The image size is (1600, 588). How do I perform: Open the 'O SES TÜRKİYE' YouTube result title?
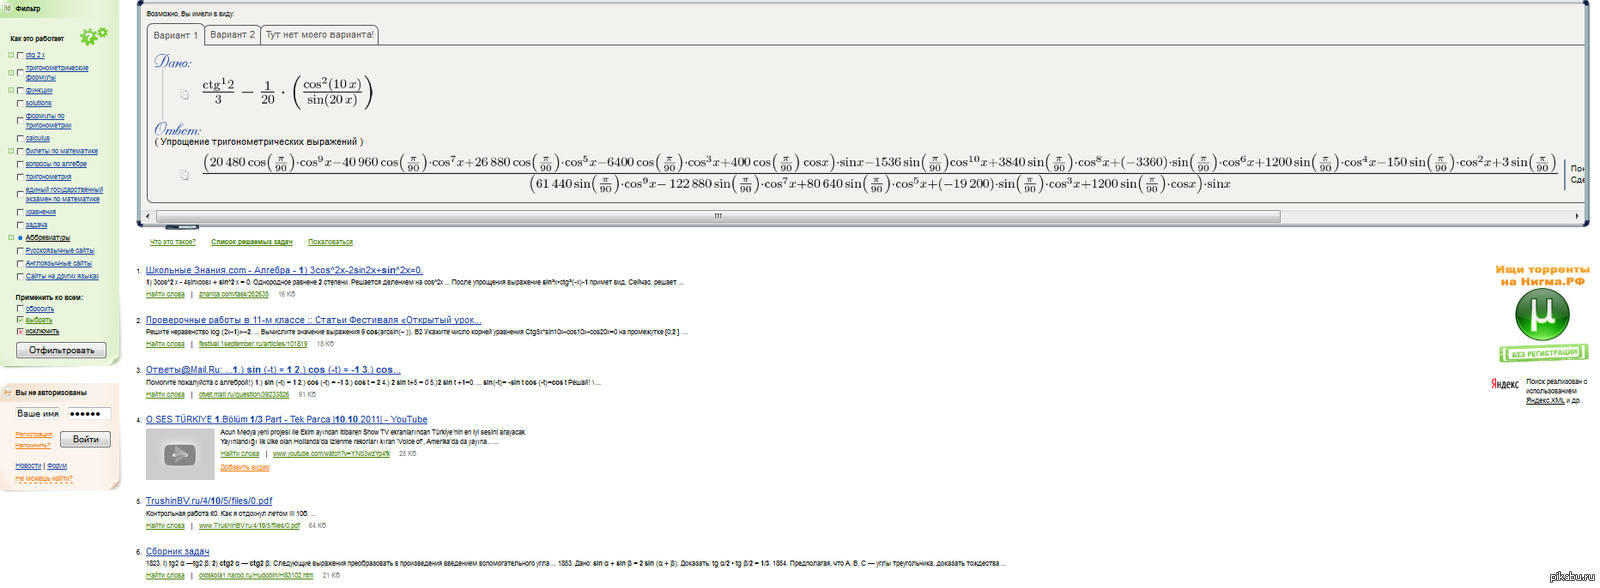point(286,420)
